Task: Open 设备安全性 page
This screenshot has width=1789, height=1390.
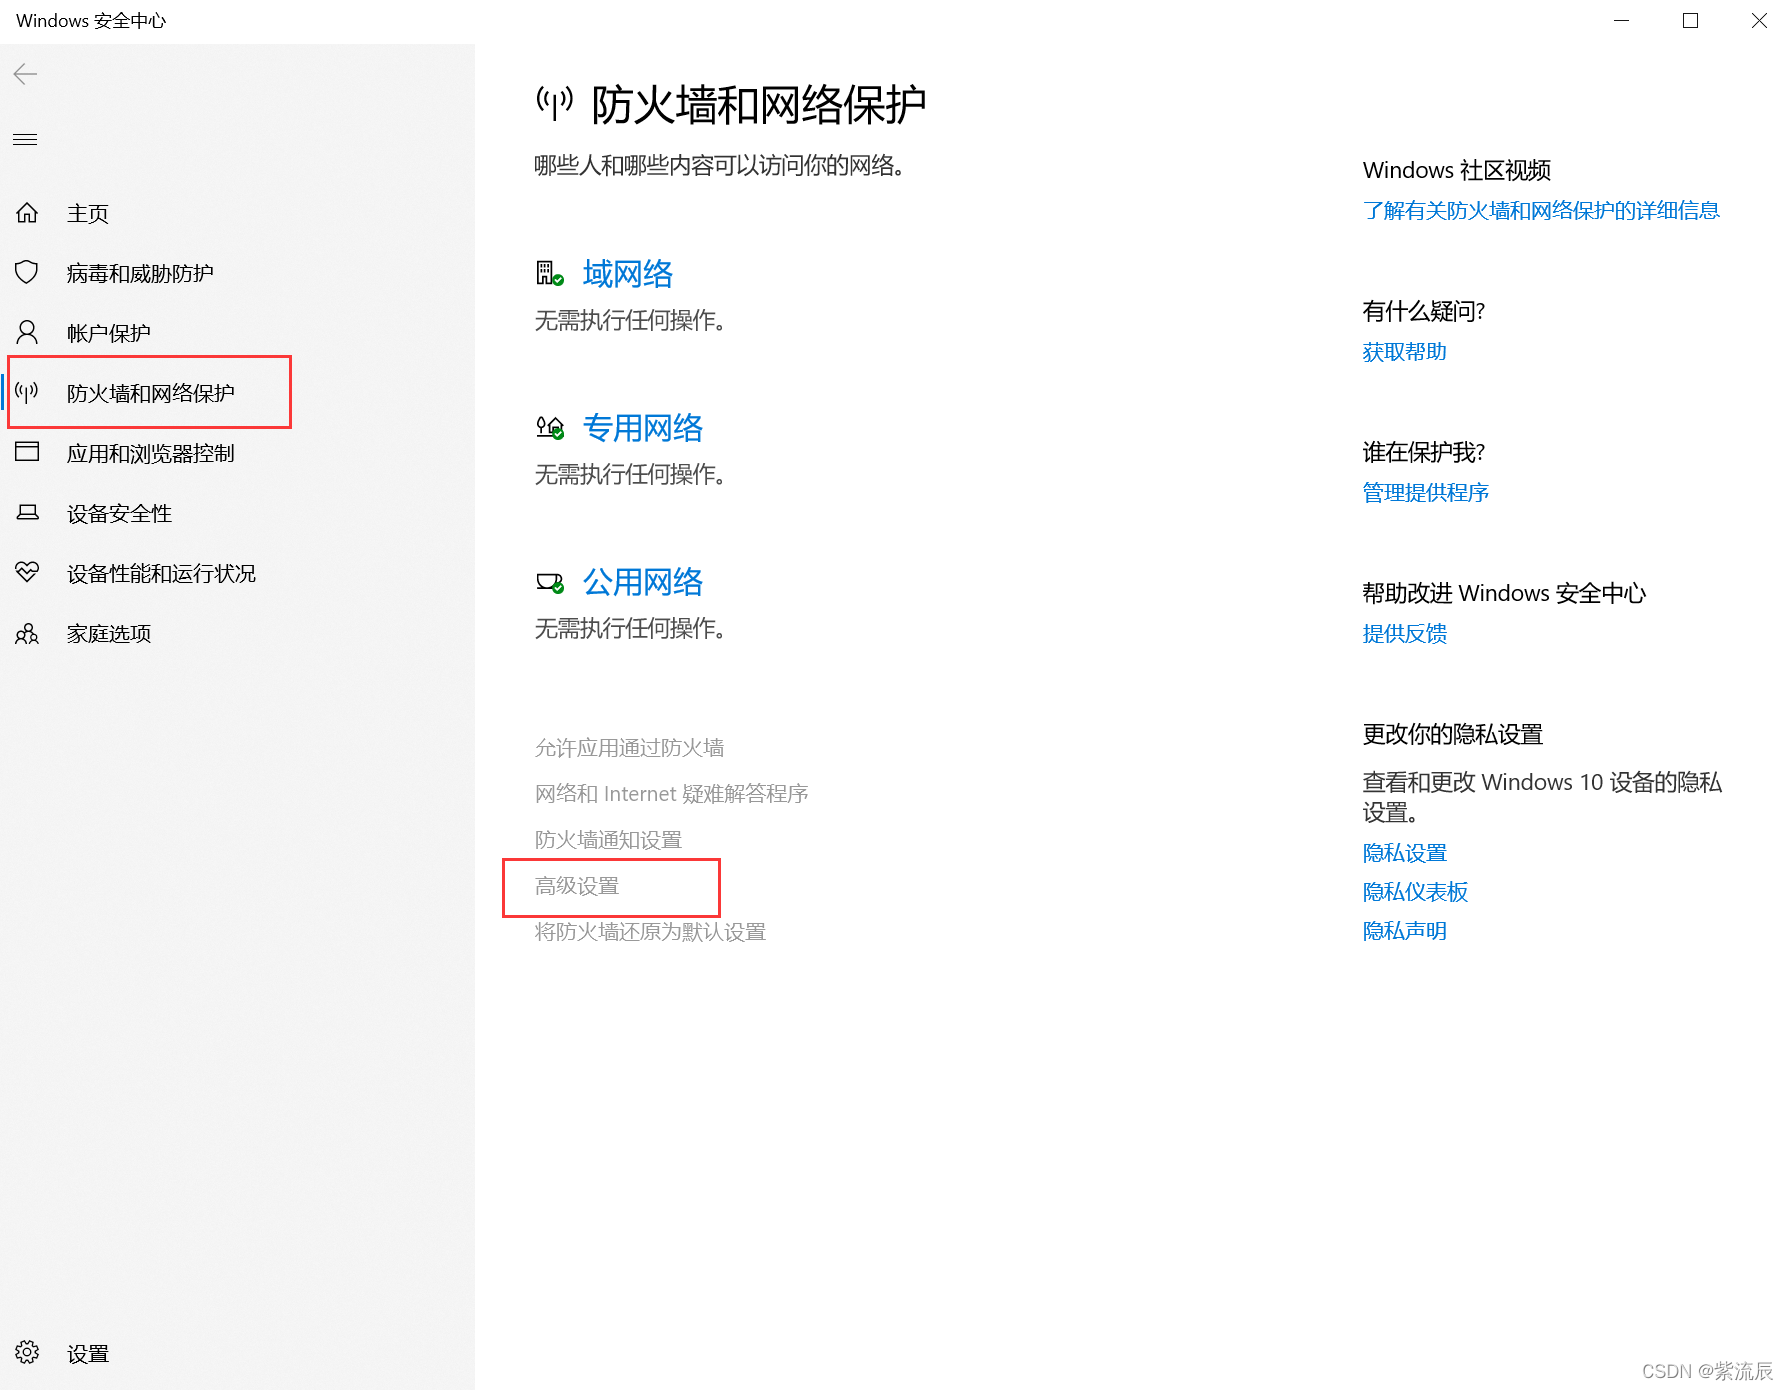Action: point(119,513)
